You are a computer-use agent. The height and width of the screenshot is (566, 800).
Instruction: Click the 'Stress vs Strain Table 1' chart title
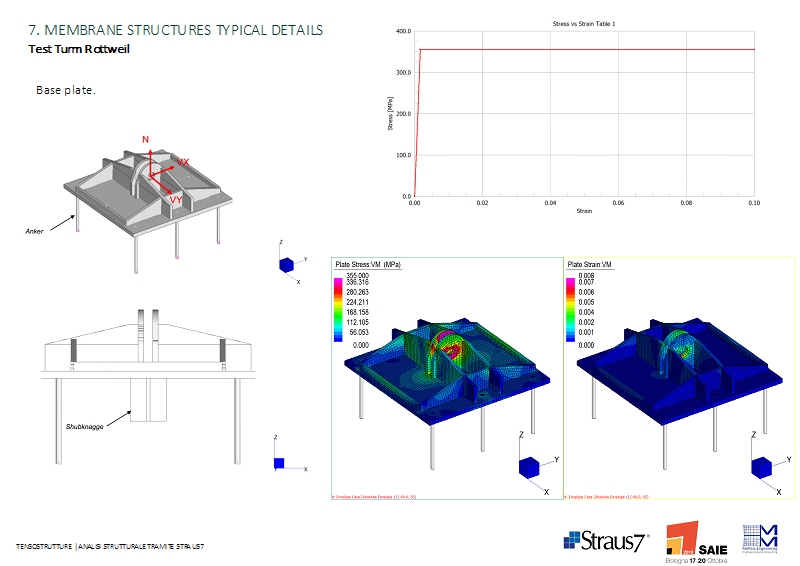(x=585, y=23)
